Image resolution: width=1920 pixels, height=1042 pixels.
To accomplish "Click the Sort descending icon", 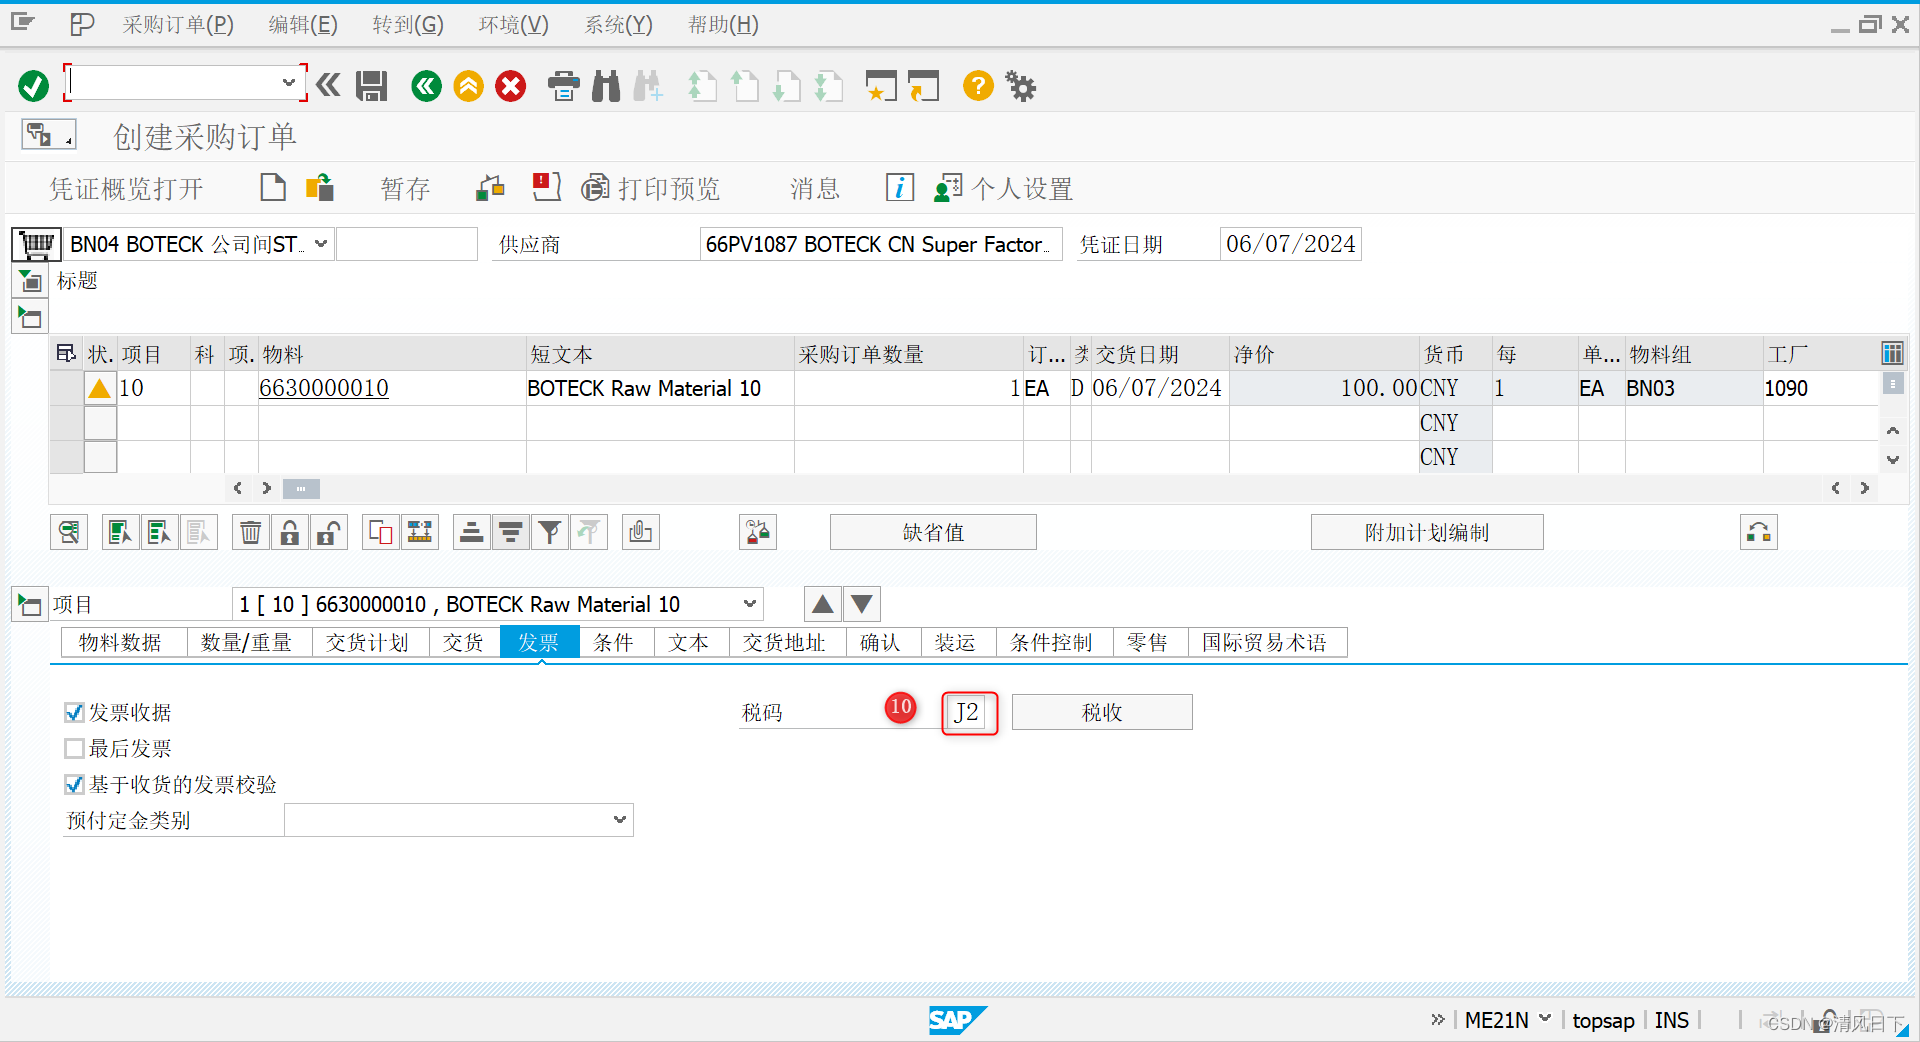I will click(510, 532).
